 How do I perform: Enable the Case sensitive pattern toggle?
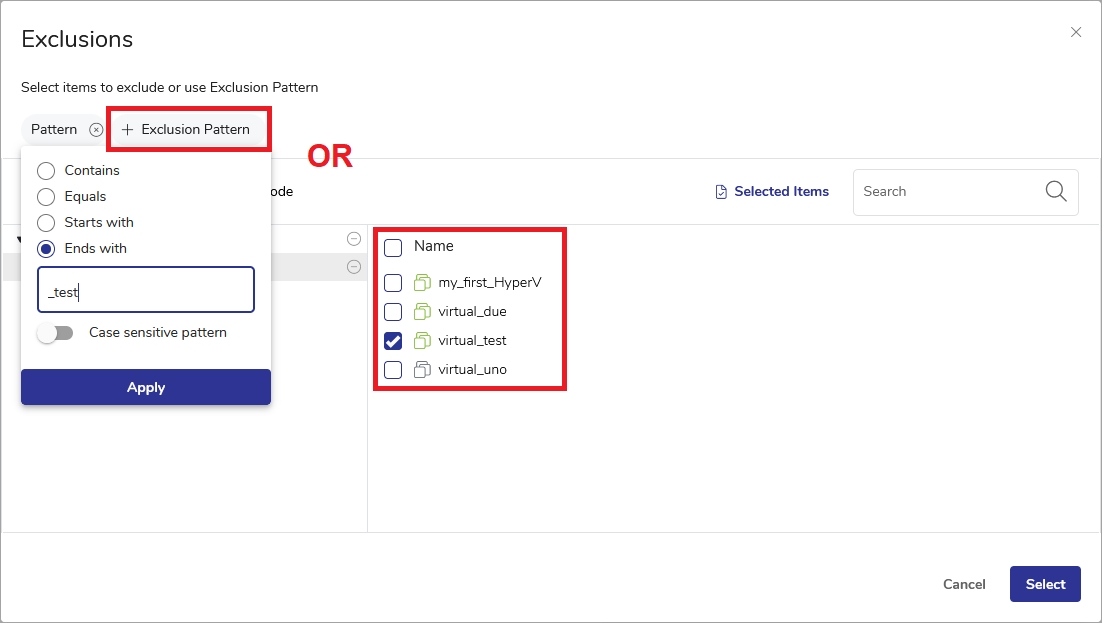[55, 333]
